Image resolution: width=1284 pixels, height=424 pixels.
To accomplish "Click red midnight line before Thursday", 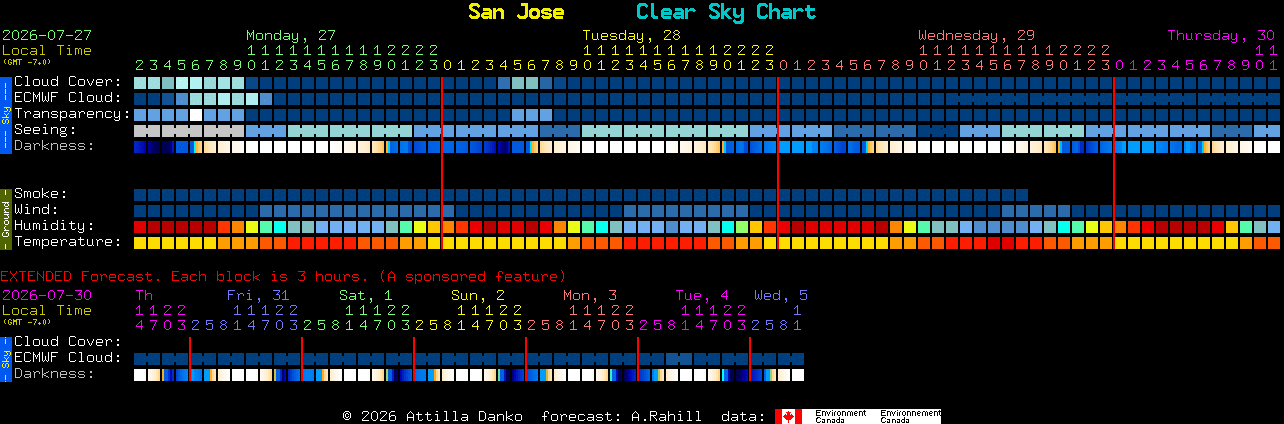I will coord(1114,162).
